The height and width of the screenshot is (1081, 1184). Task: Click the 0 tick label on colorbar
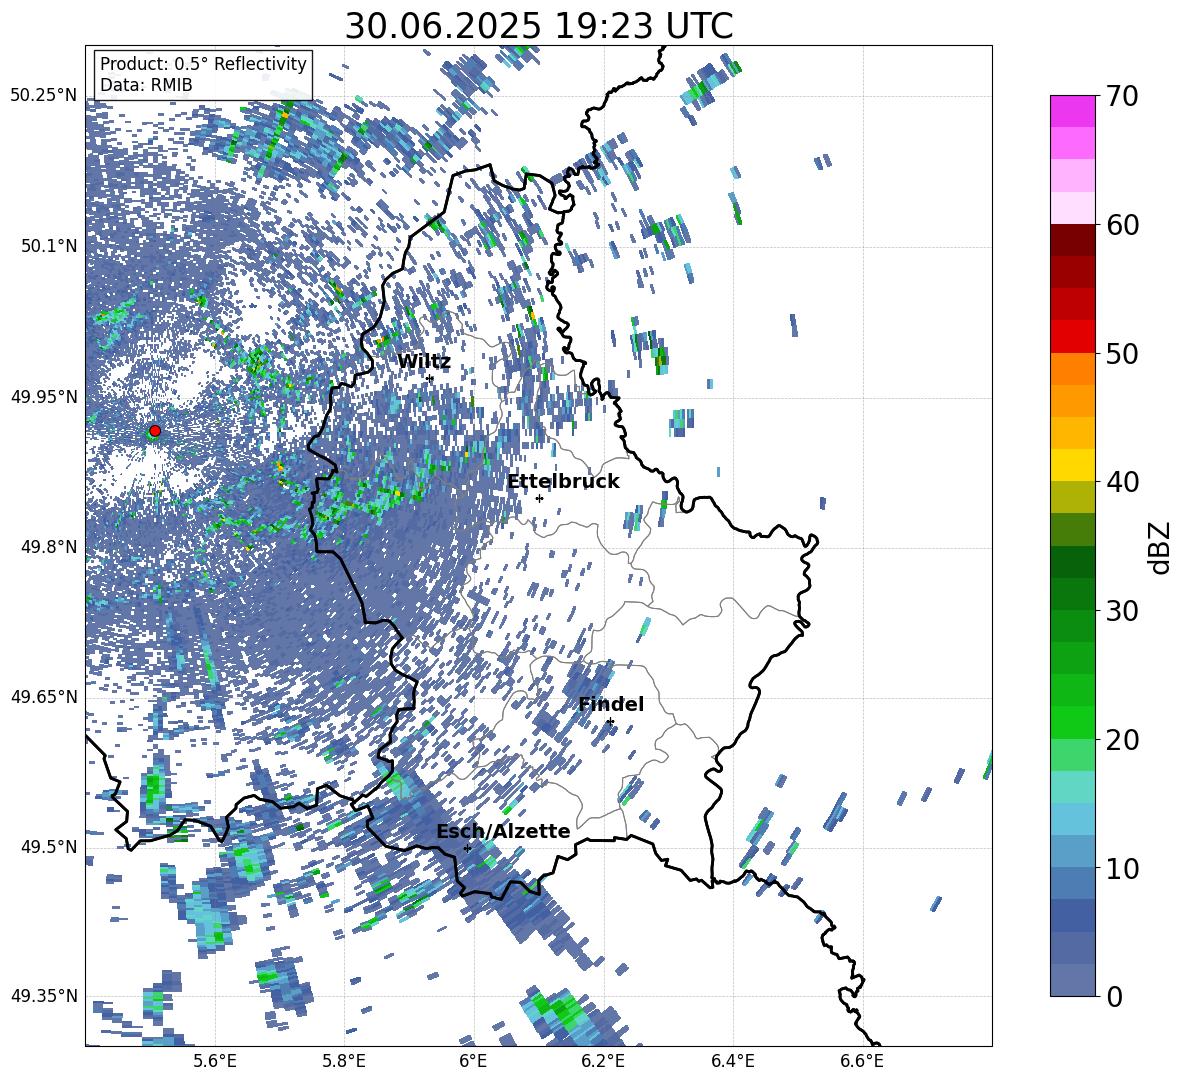[1114, 996]
